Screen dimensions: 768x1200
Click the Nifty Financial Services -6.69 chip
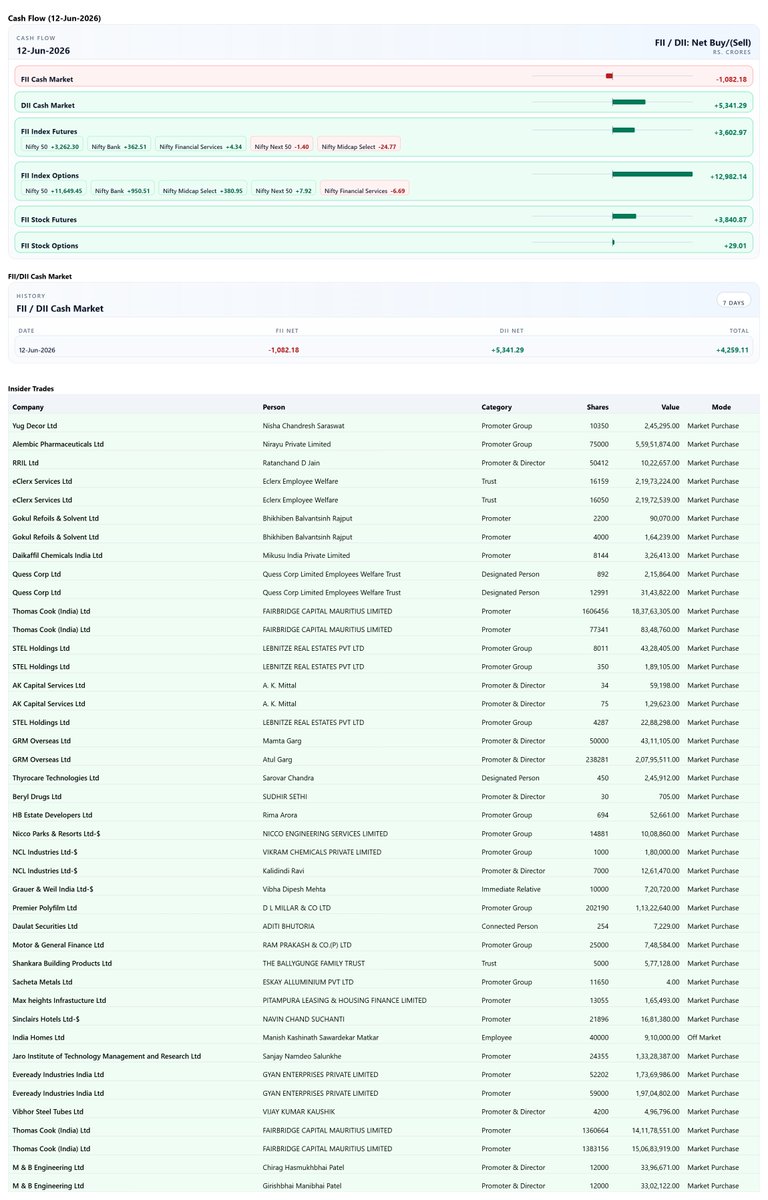pyautogui.click(x=365, y=190)
